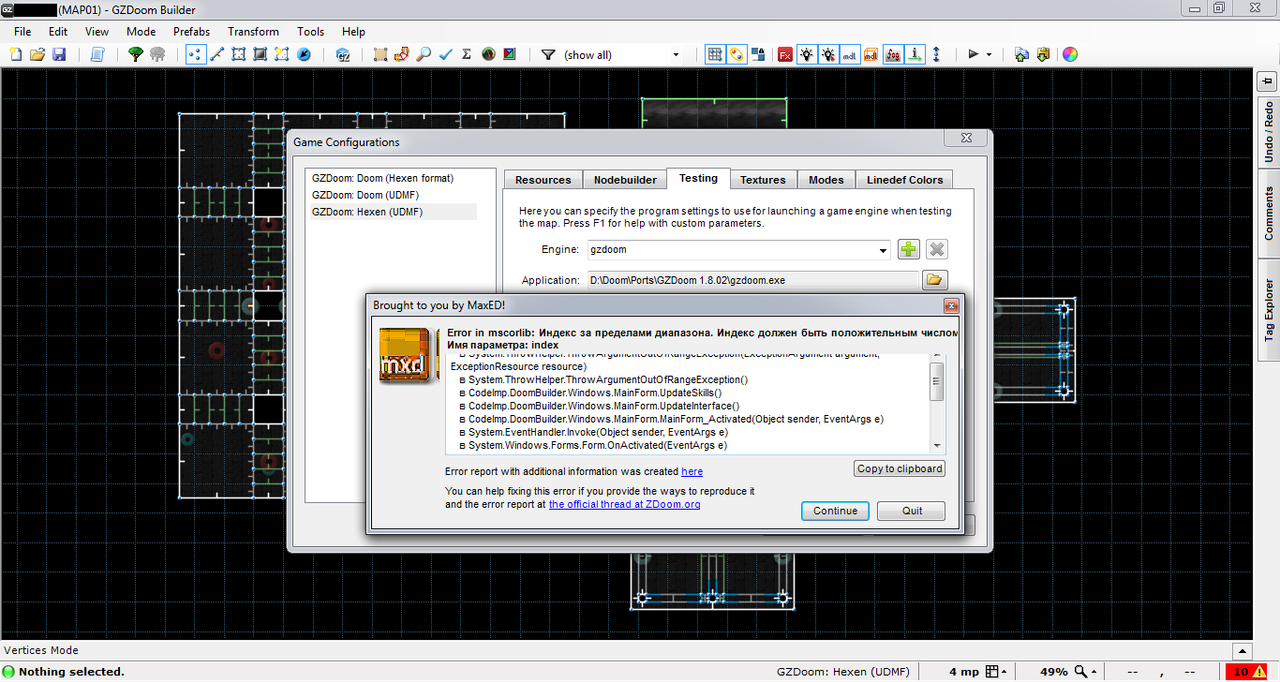Image resolution: width=1280 pixels, height=682 pixels.
Task: Open the '(show all)' things filter dropdown
Action: pos(621,55)
